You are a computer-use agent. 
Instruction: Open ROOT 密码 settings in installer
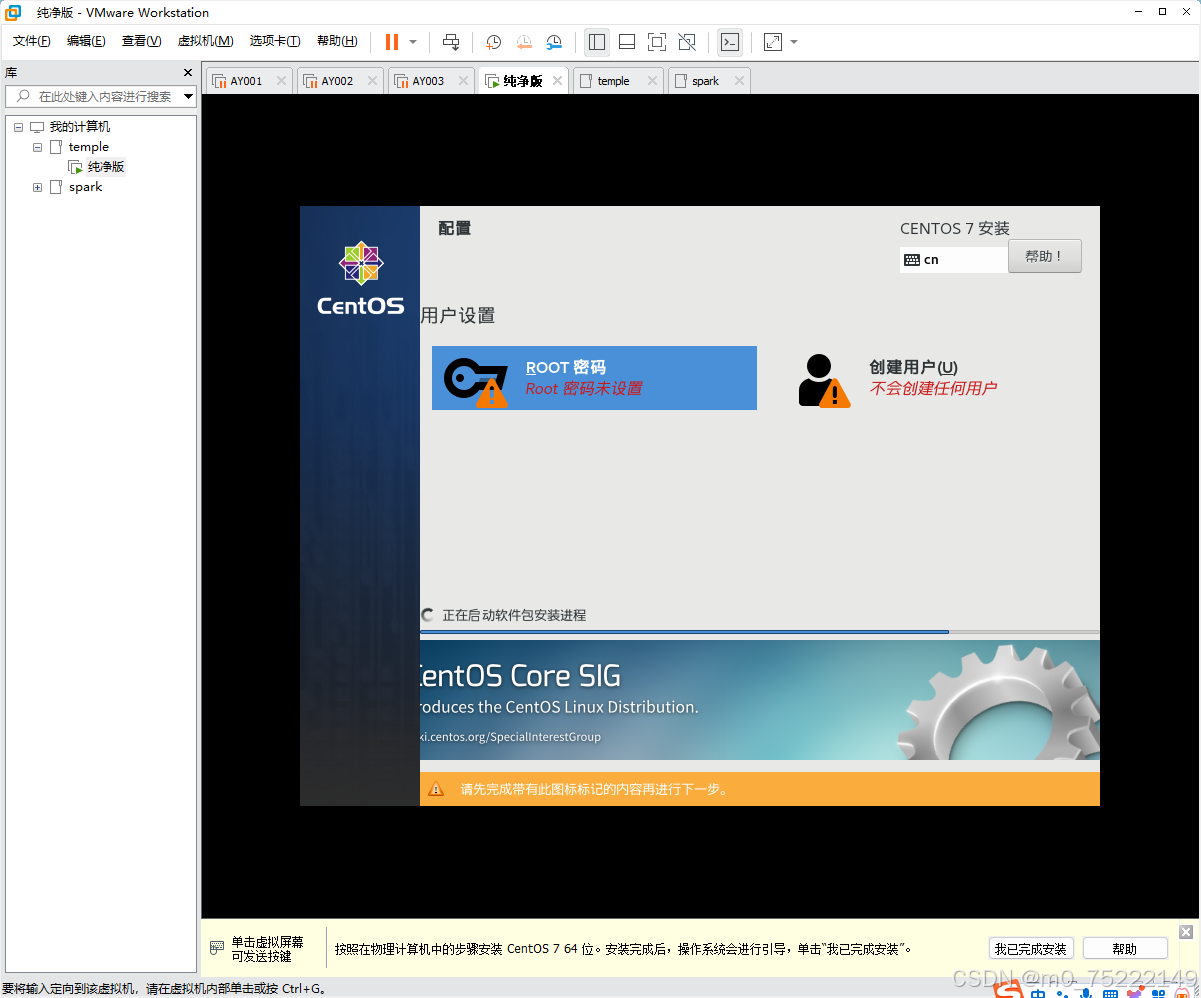(594, 378)
